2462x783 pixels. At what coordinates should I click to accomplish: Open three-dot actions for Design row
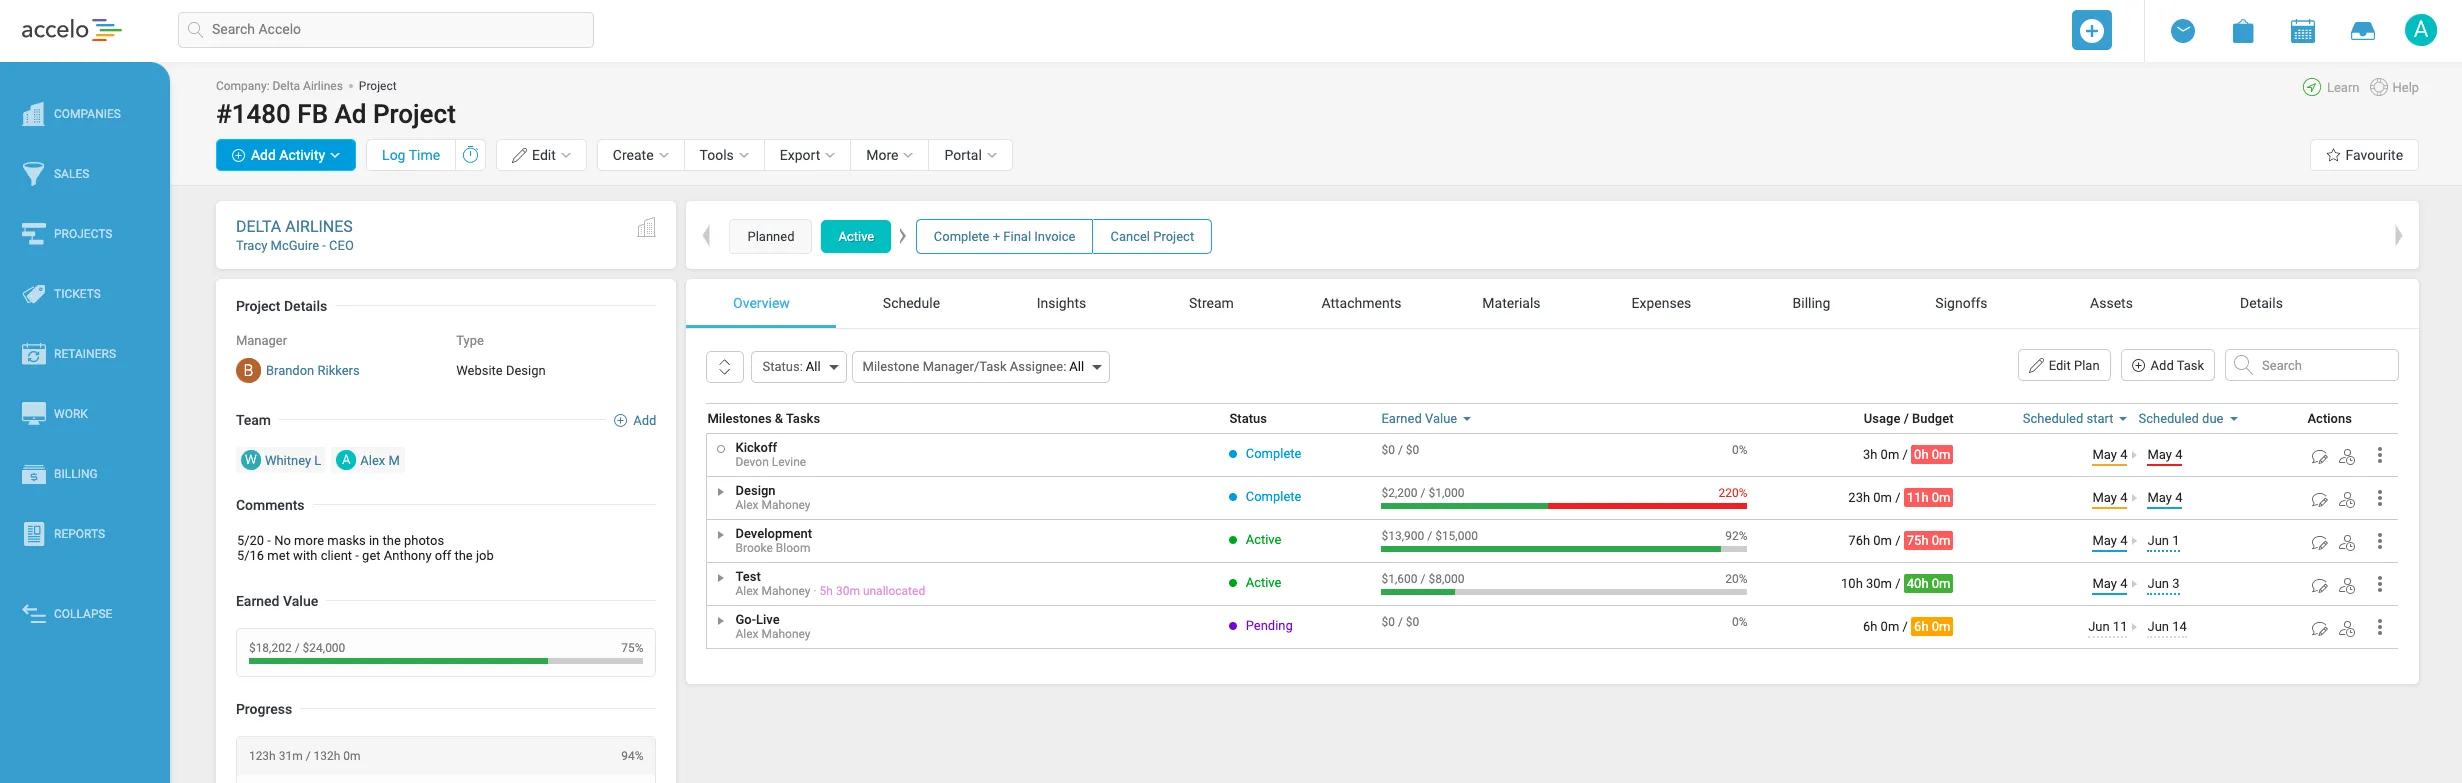(2380, 498)
